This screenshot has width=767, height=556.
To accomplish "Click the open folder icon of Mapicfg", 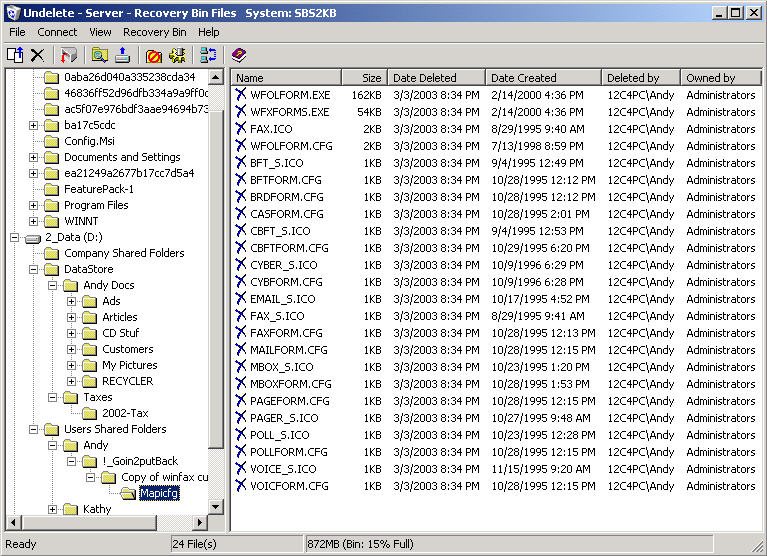I will (x=128, y=493).
